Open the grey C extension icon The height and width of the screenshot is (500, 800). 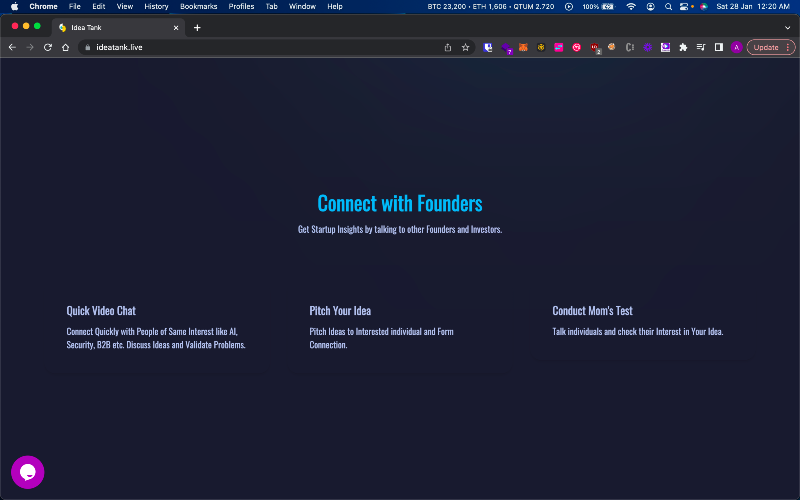630,47
